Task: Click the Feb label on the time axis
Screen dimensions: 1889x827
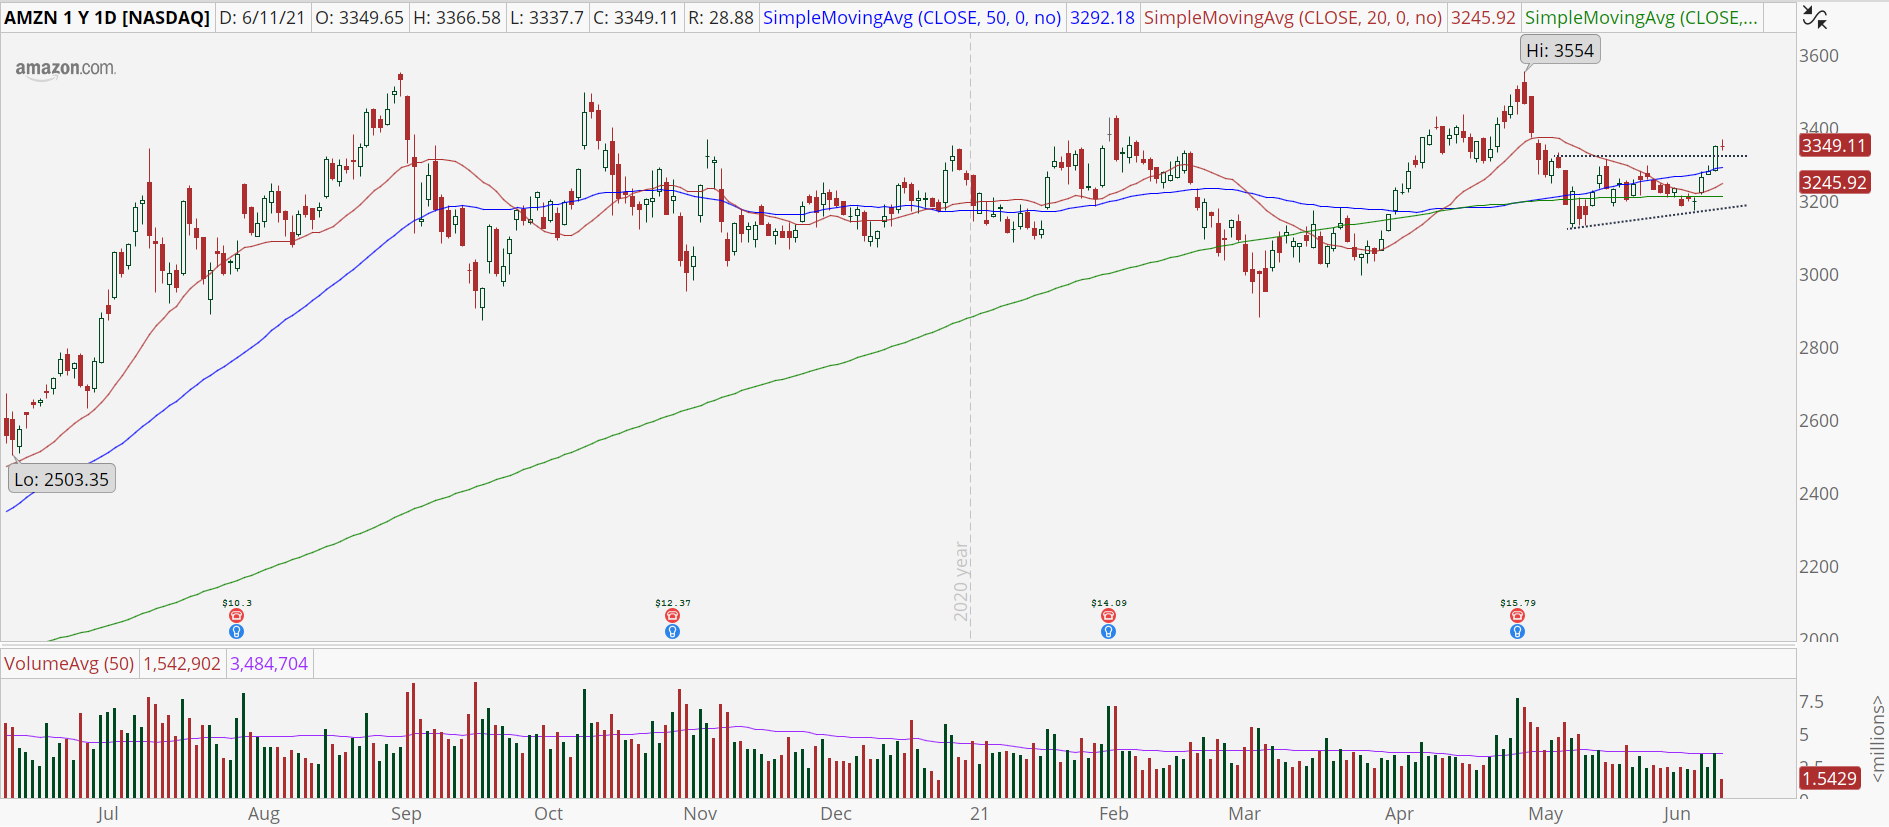Action: 1113,814
